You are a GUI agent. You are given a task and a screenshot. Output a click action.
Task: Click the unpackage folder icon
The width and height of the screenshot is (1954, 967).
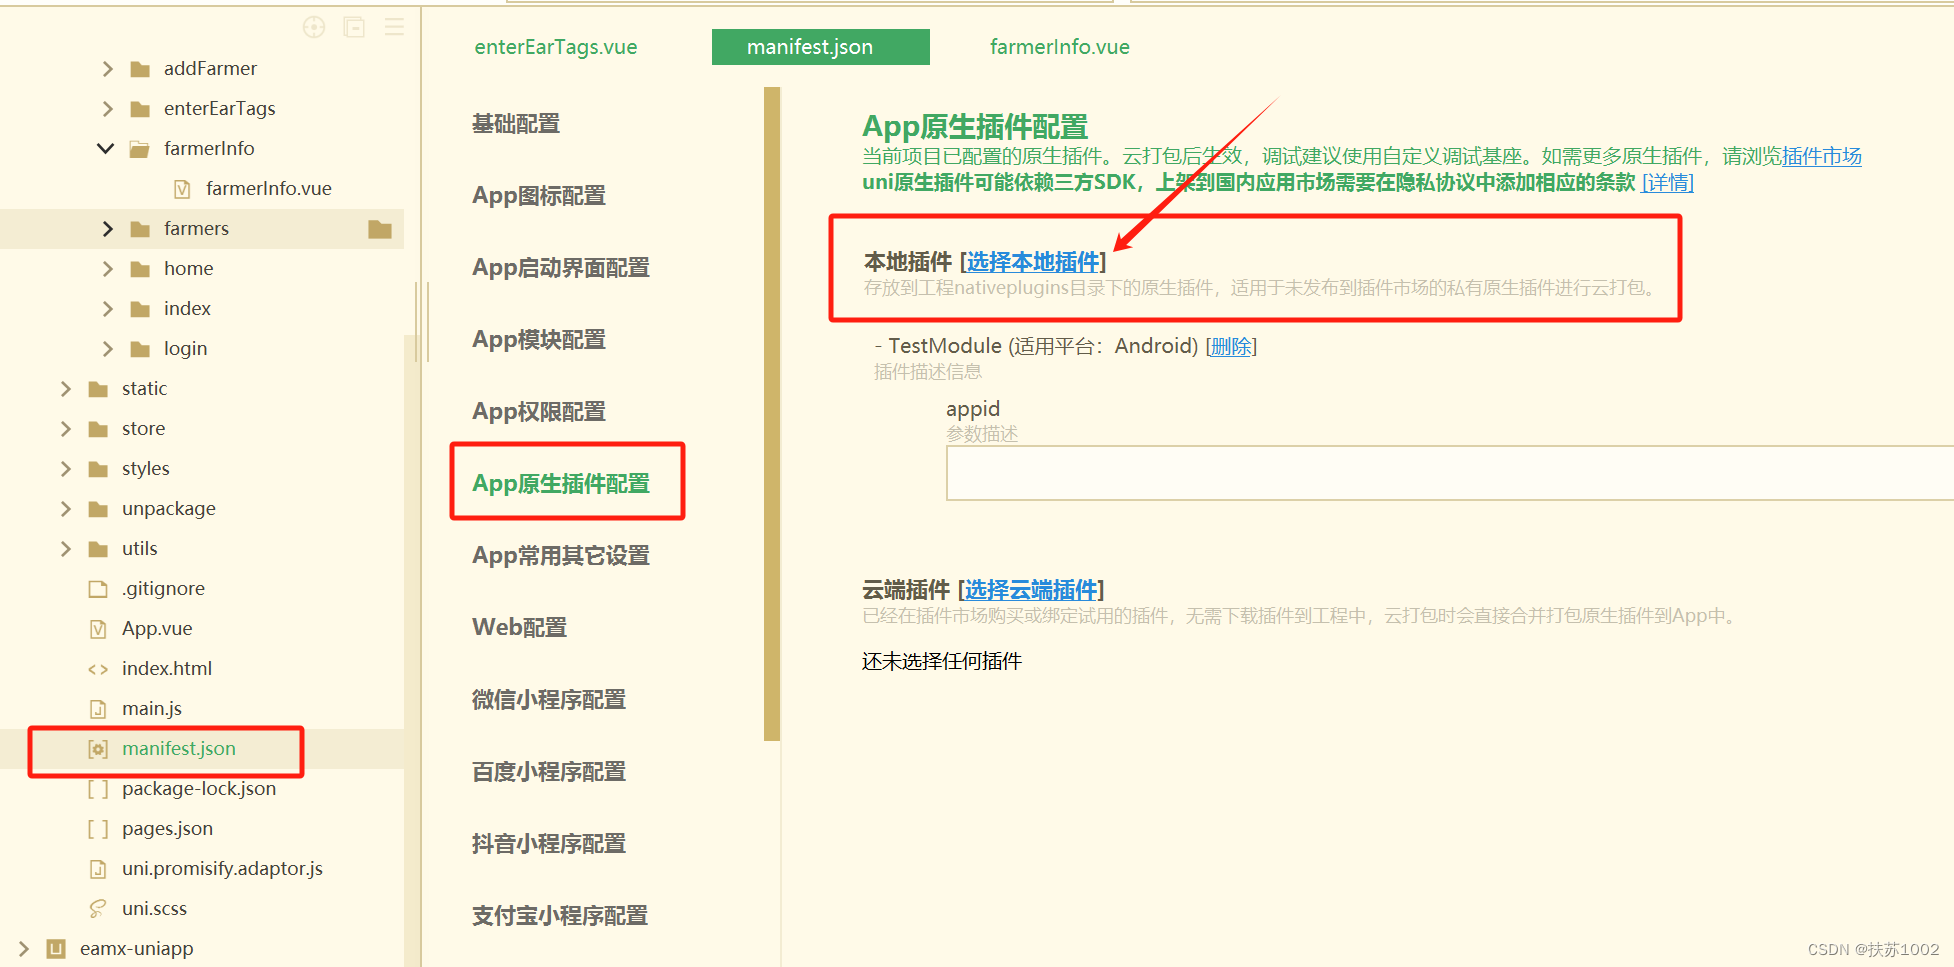[x=98, y=509]
